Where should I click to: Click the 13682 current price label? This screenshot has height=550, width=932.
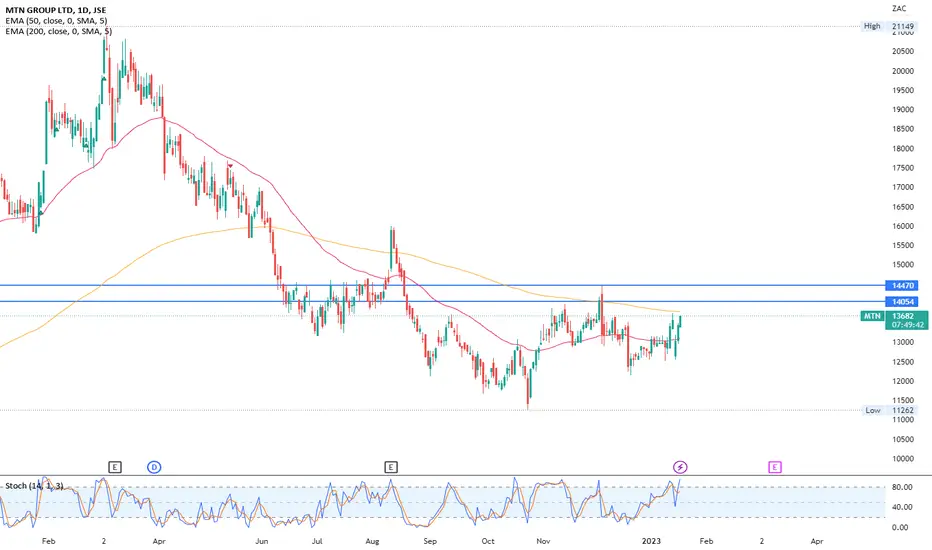pos(902,316)
